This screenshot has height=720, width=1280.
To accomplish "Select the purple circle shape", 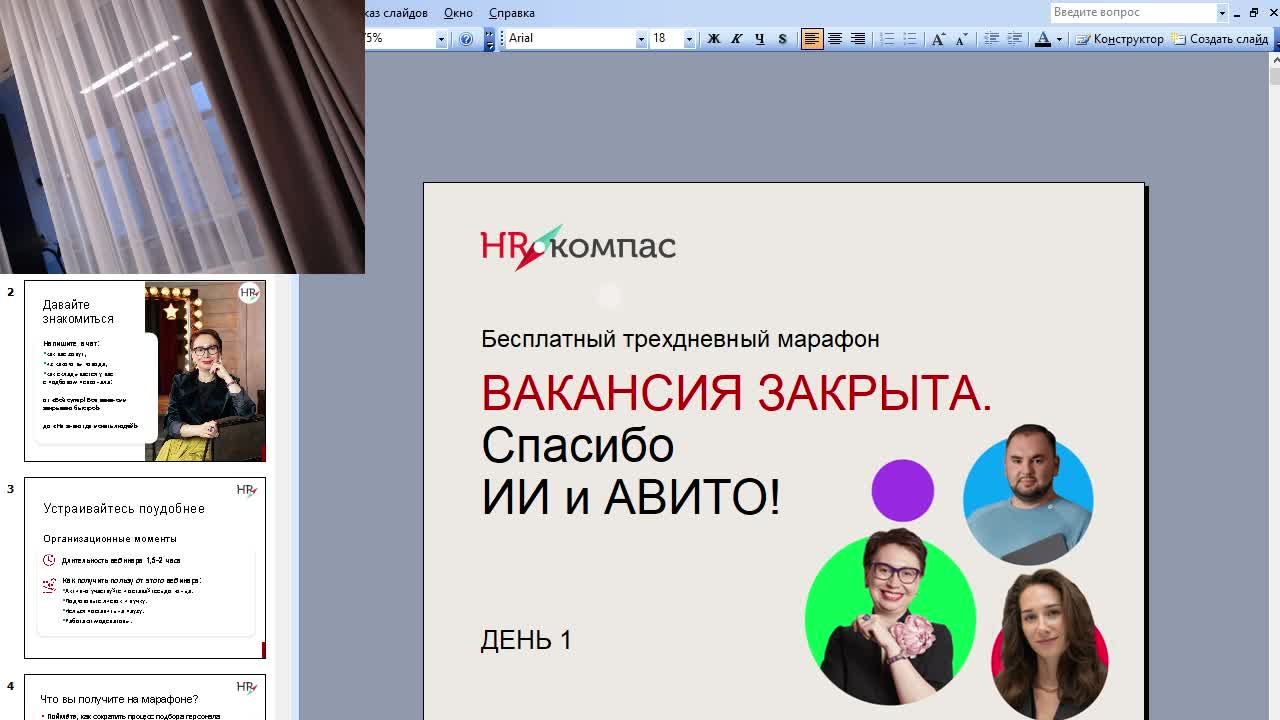I will pos(903,490).
